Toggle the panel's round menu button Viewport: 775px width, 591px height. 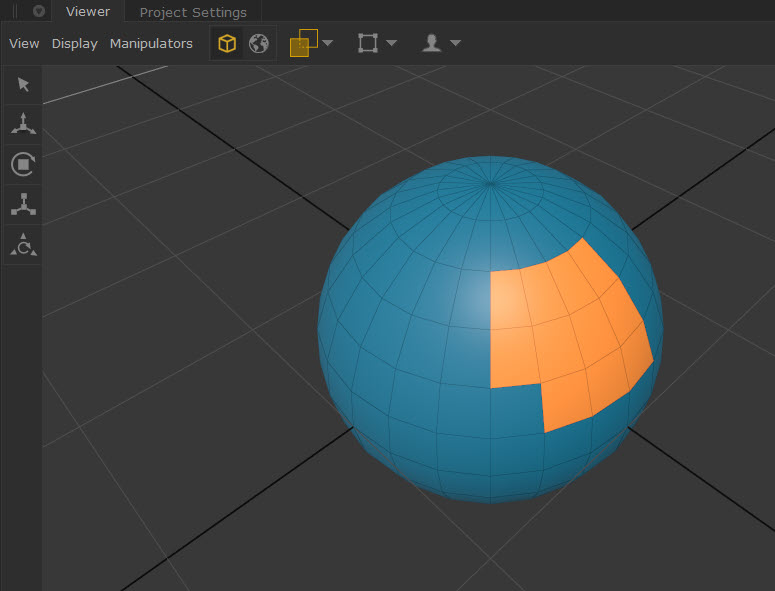39,12
